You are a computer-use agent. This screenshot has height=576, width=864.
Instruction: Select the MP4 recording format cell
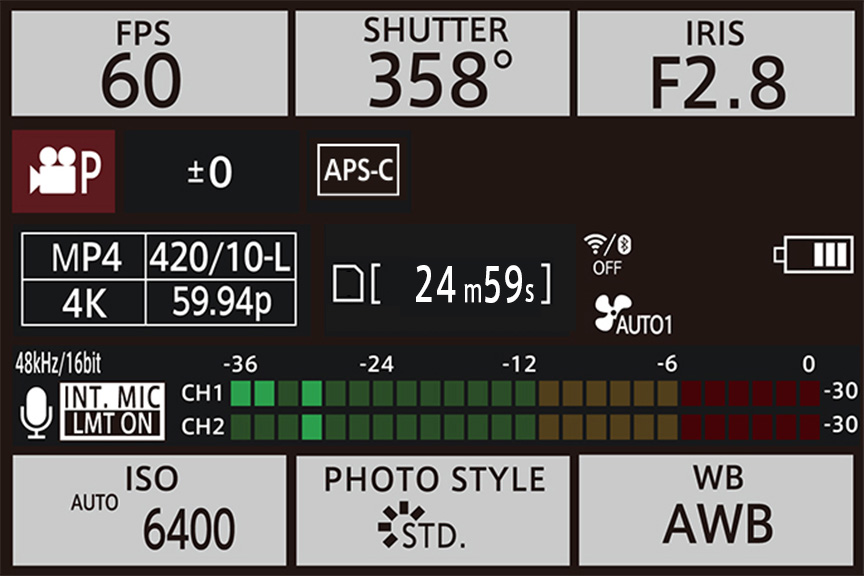pyautogui.click(x=84, y=256)
